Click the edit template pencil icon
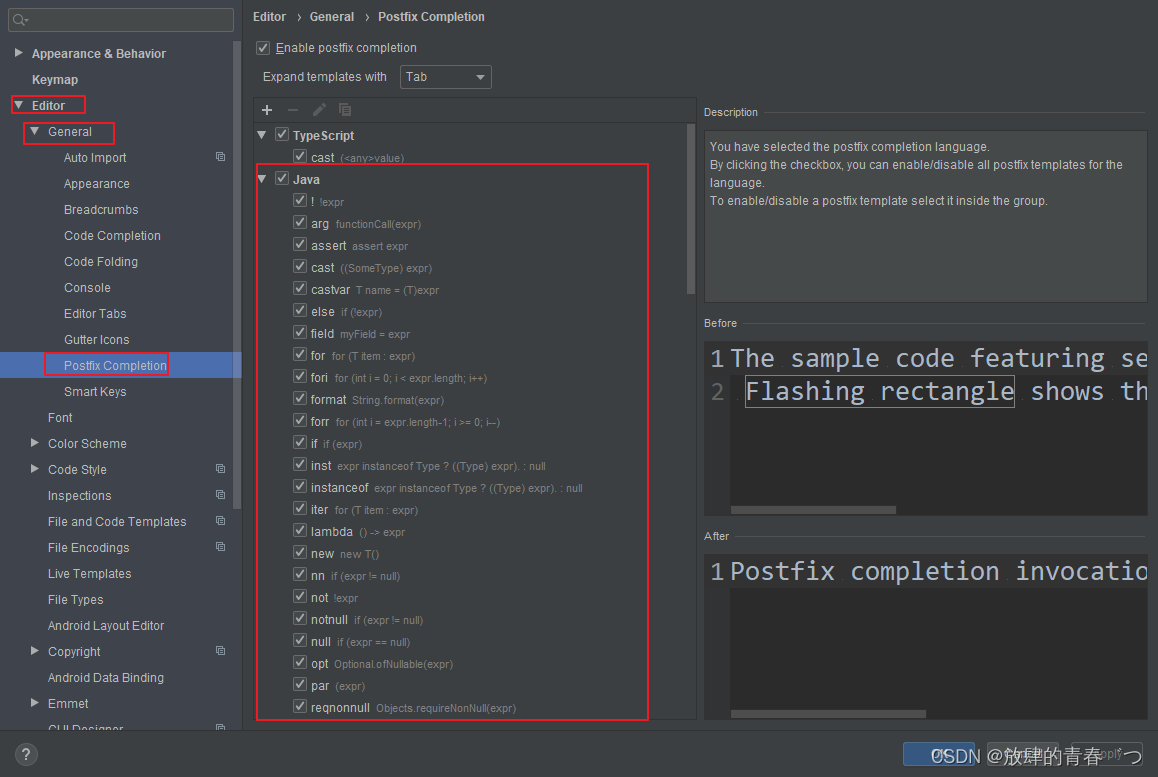 tap(319, 110)
